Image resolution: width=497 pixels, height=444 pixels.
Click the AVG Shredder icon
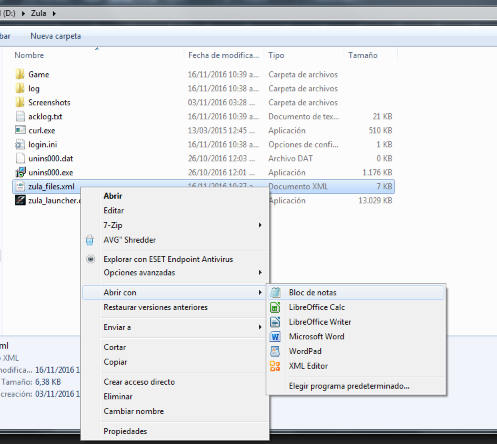(90, 240)
